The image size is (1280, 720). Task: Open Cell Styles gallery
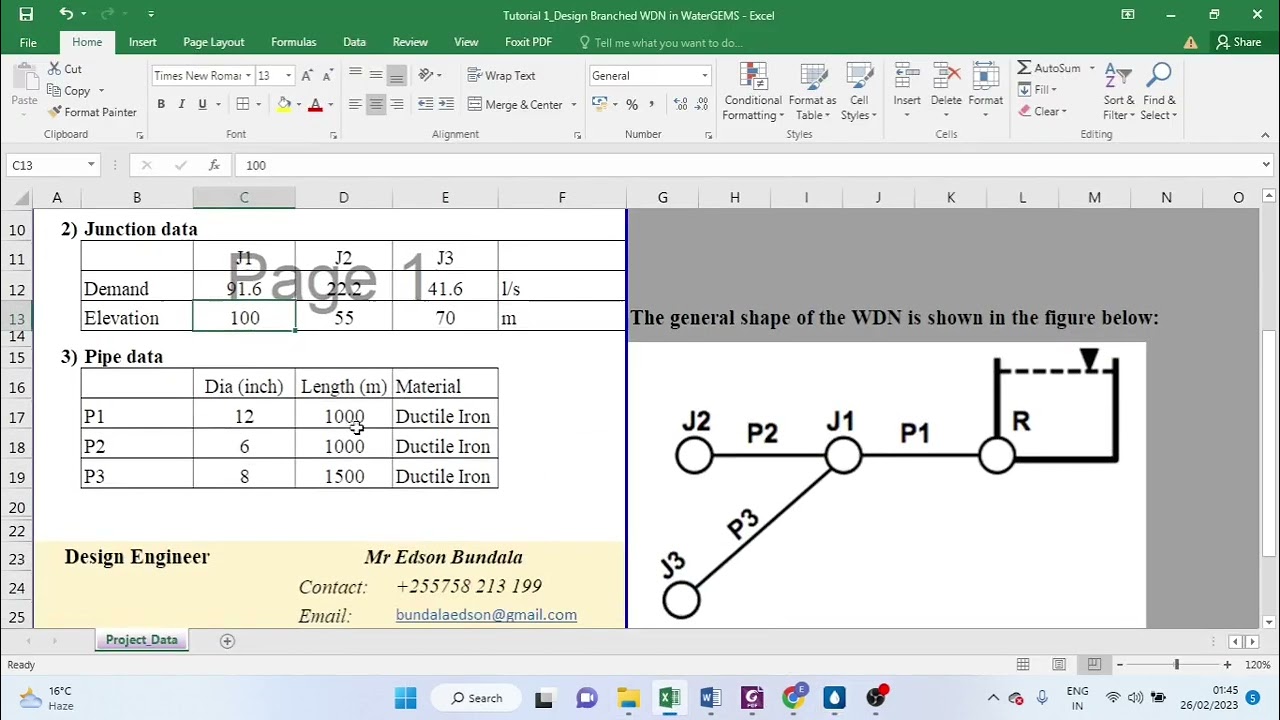pos(859,92)
